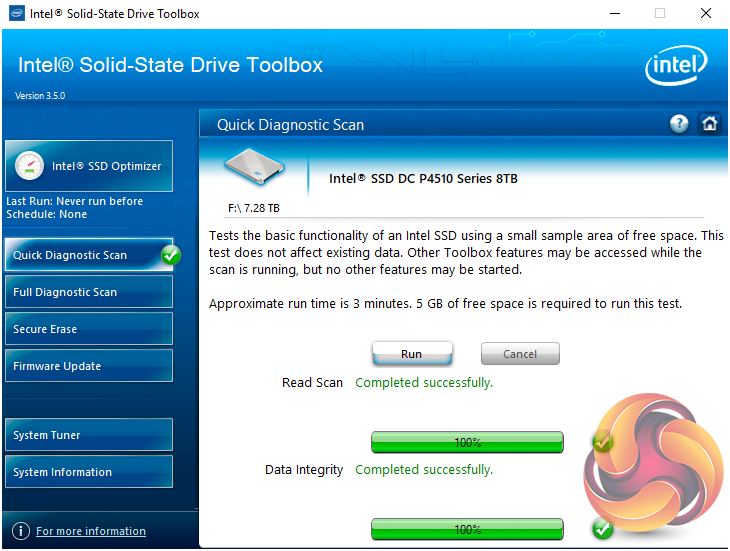This screenshot has width=730, height=551.
Task: Click the Intel app icon in the title bar
Action: [x=17, y=13]
